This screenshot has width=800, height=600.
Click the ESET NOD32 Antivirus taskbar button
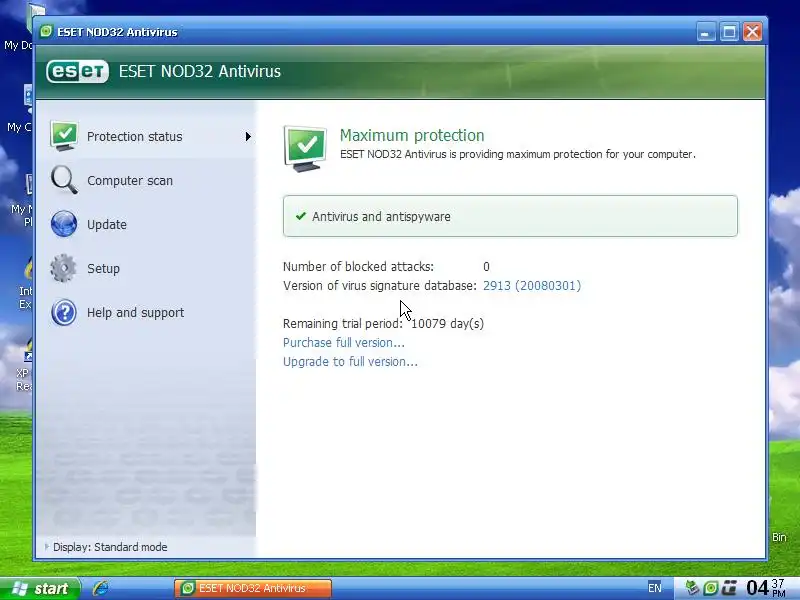pyautogui.click(x=253, y=588)
